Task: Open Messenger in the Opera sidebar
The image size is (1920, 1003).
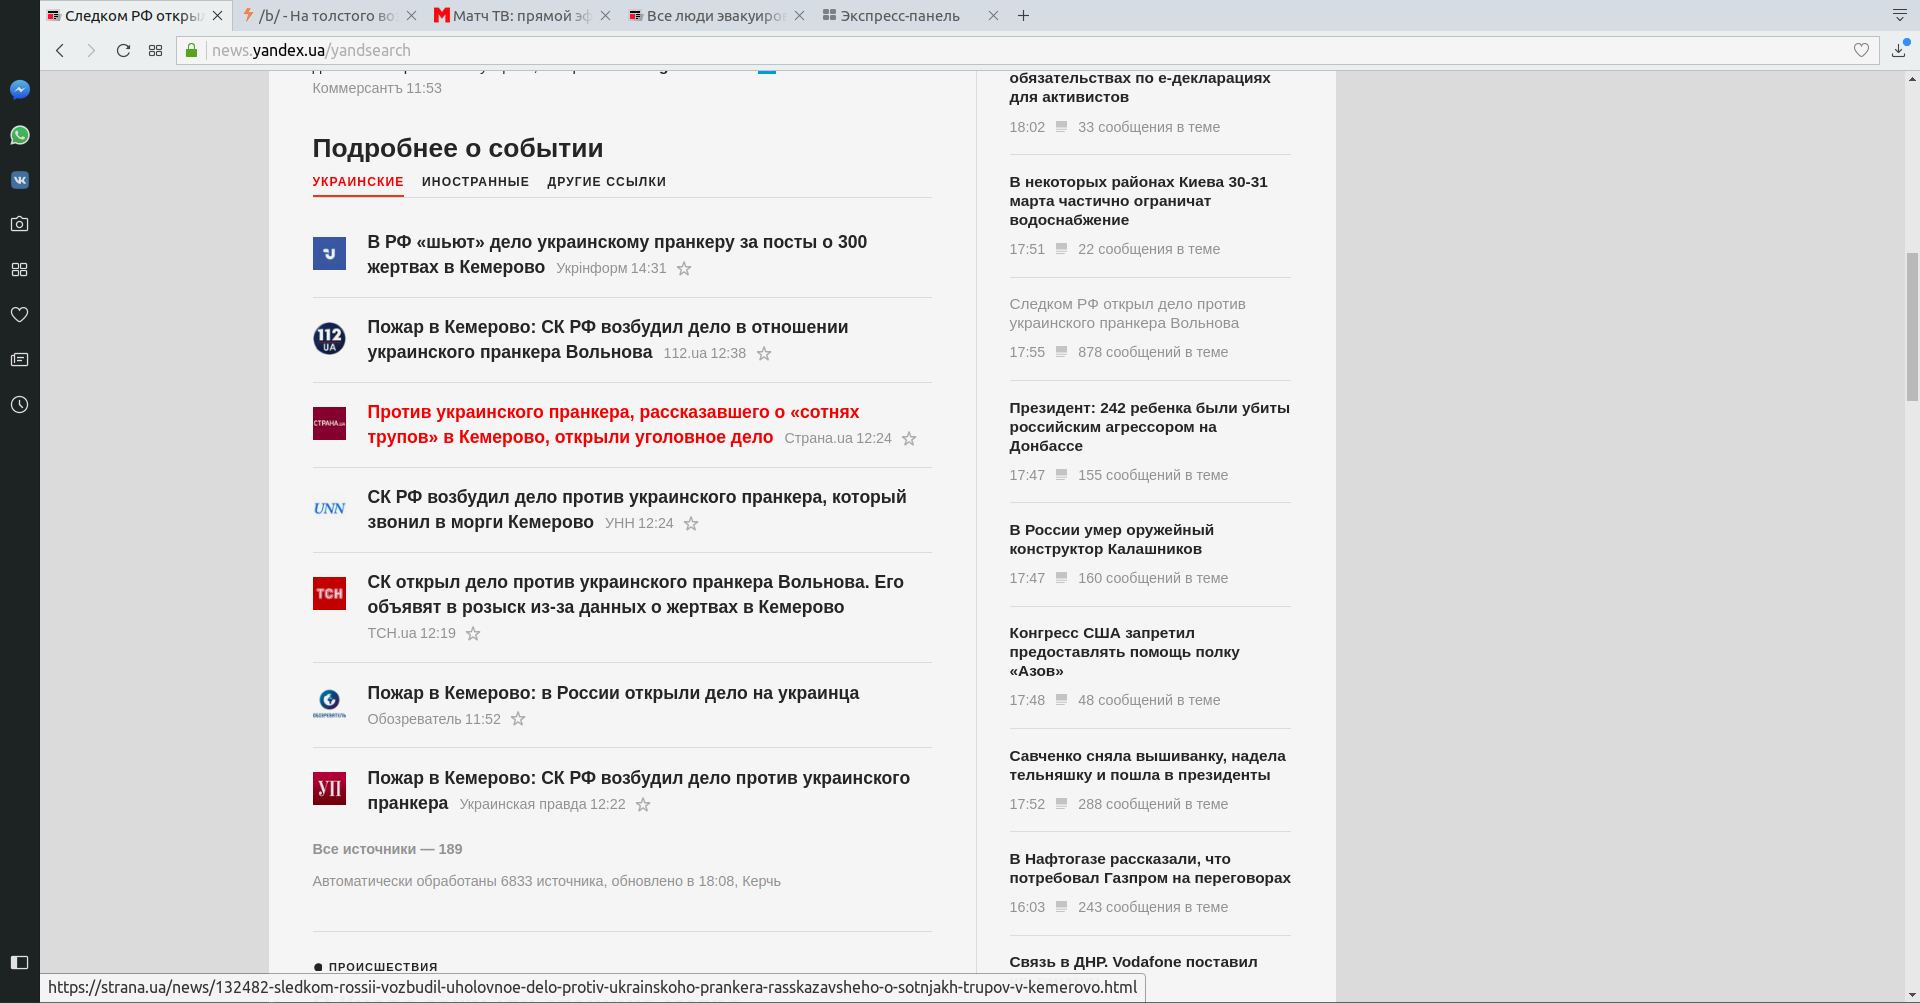Action: 19,90
